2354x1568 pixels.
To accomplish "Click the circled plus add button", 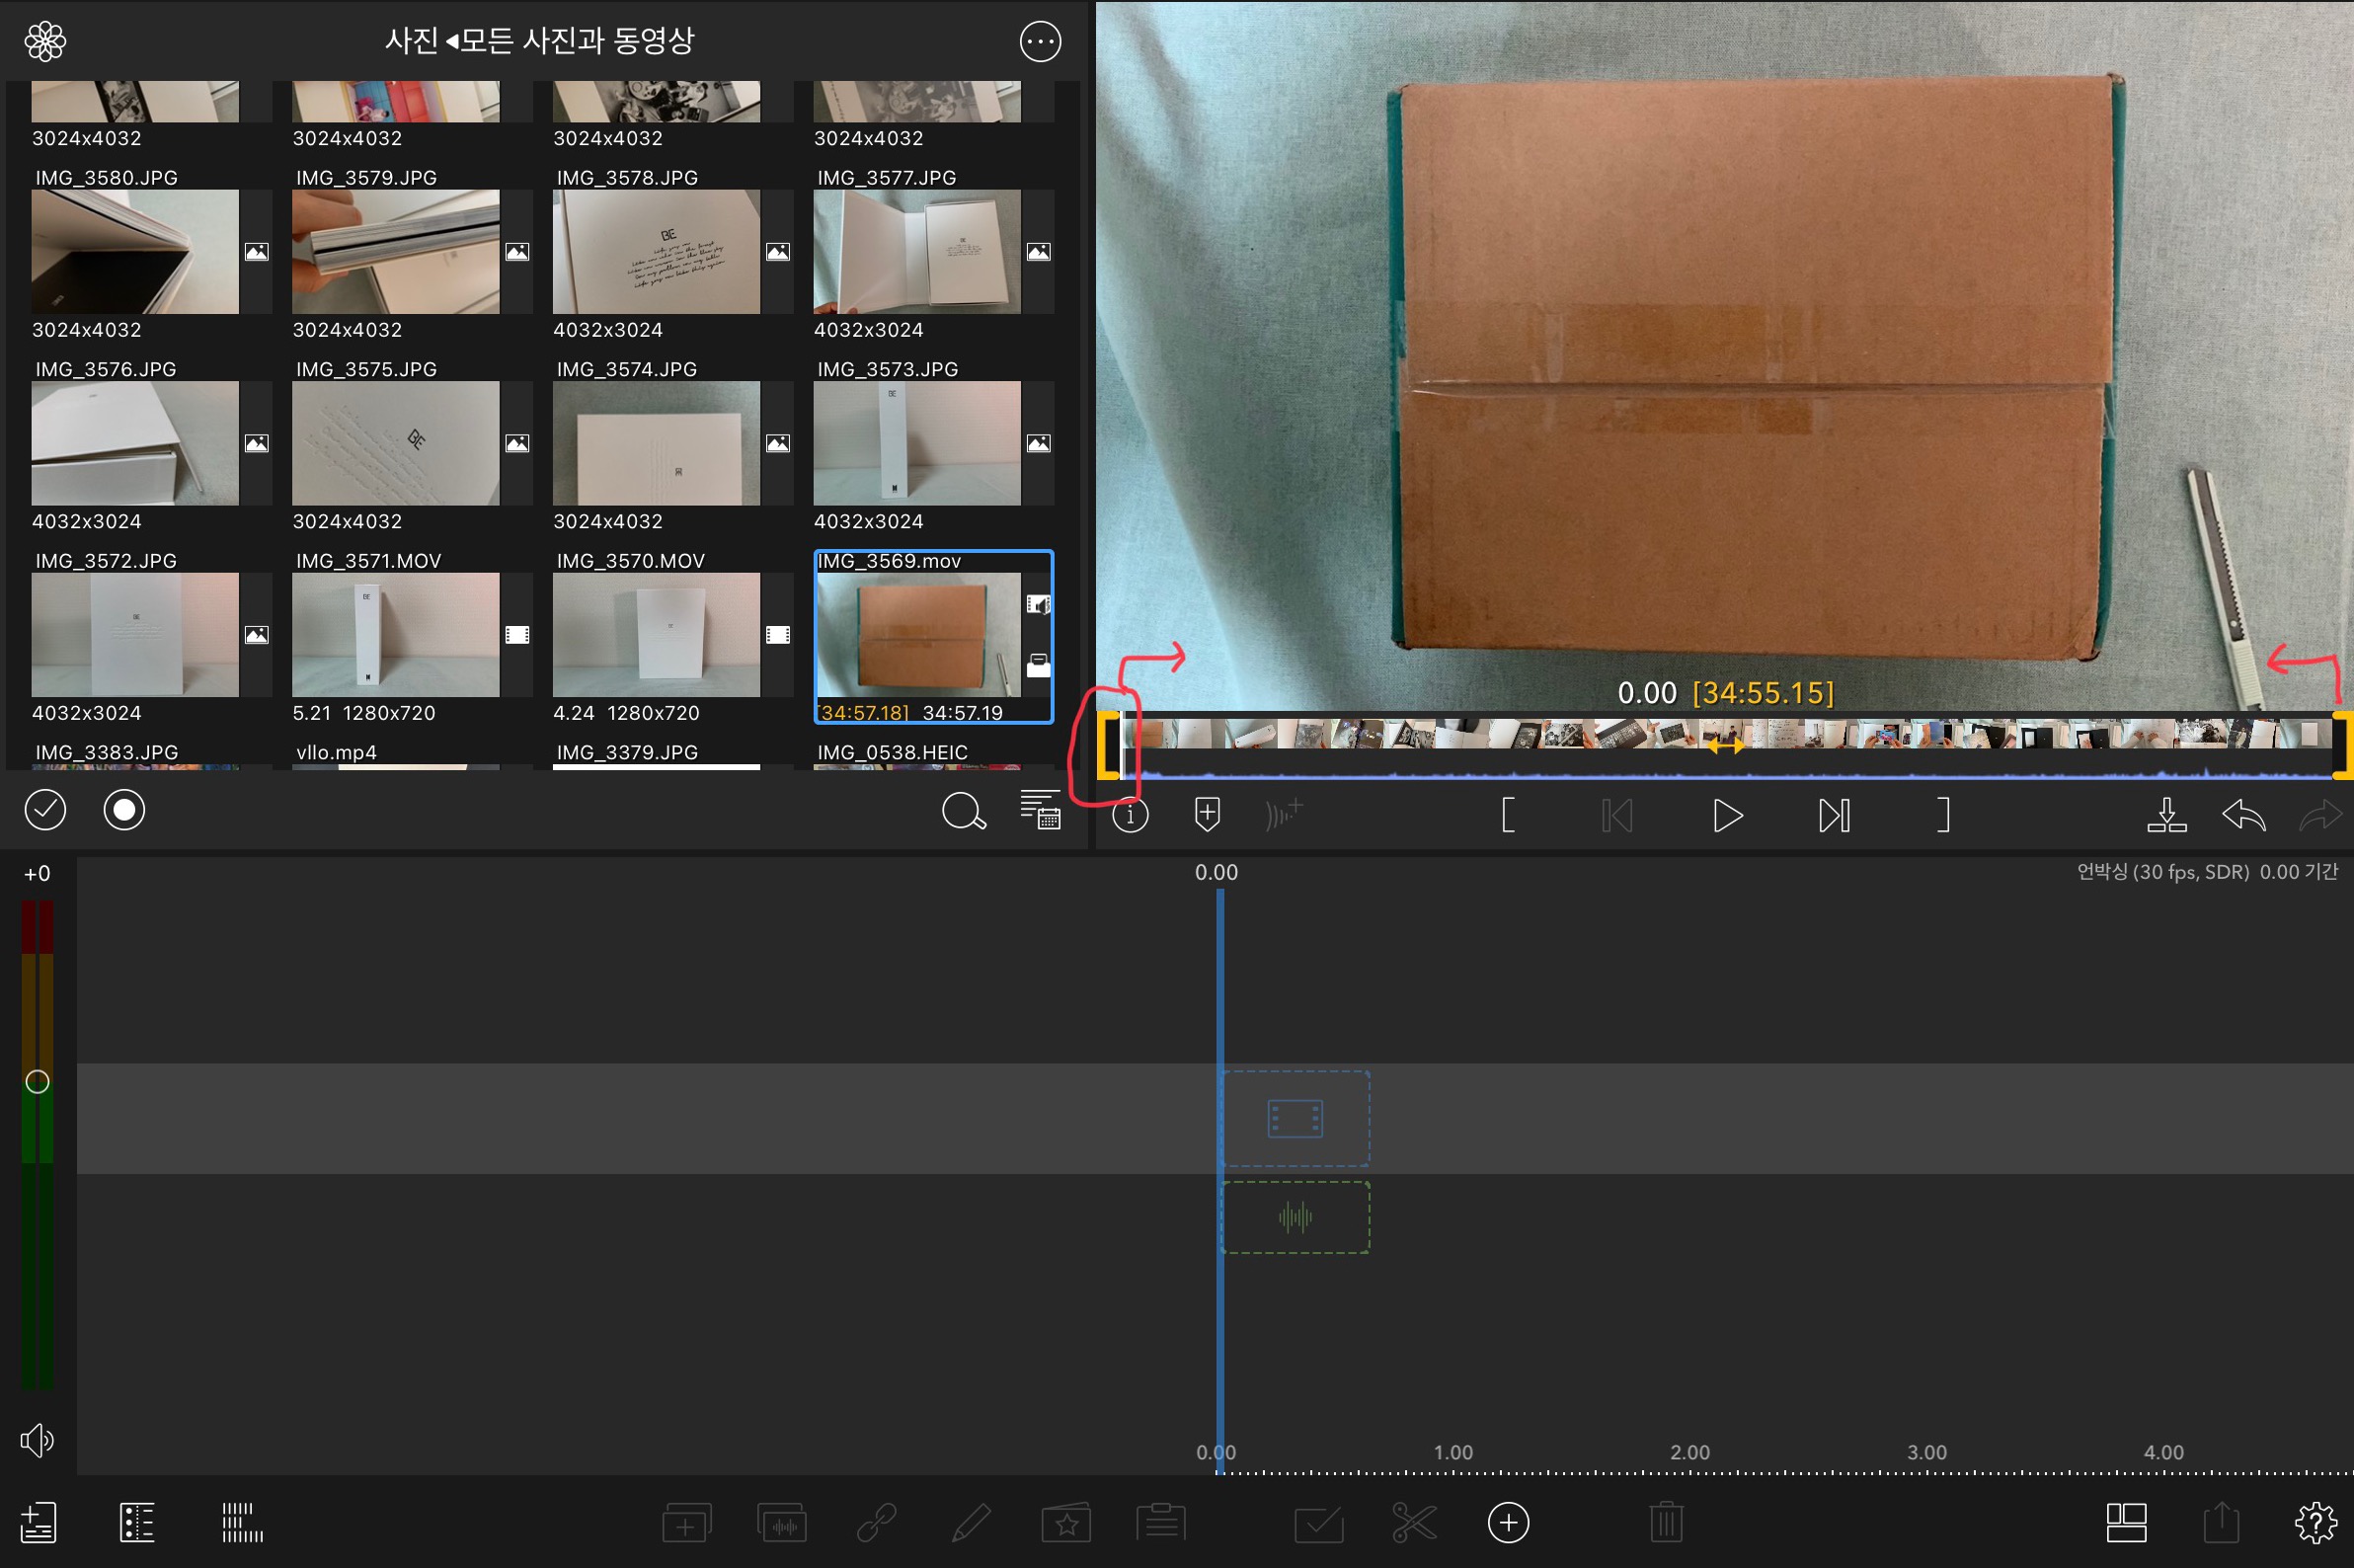I will pyautogui.click(x=1508, y=1523).
